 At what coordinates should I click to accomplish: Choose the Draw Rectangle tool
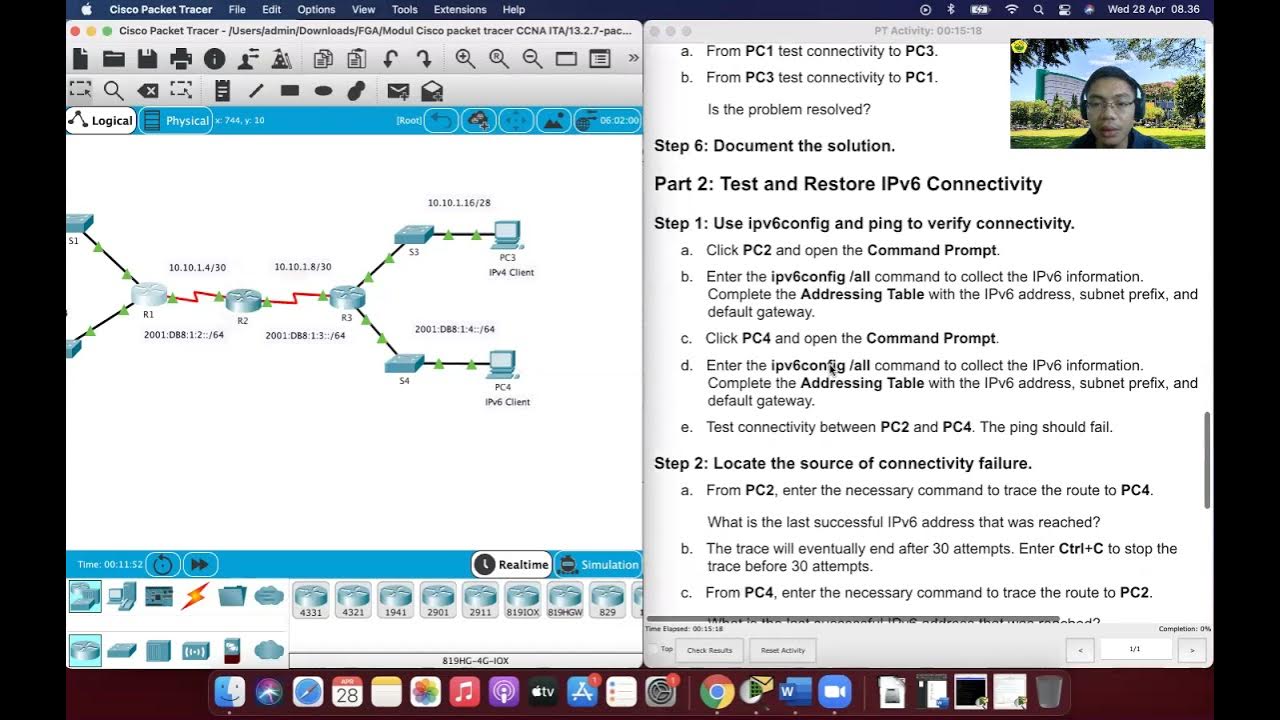pos(290,90)
